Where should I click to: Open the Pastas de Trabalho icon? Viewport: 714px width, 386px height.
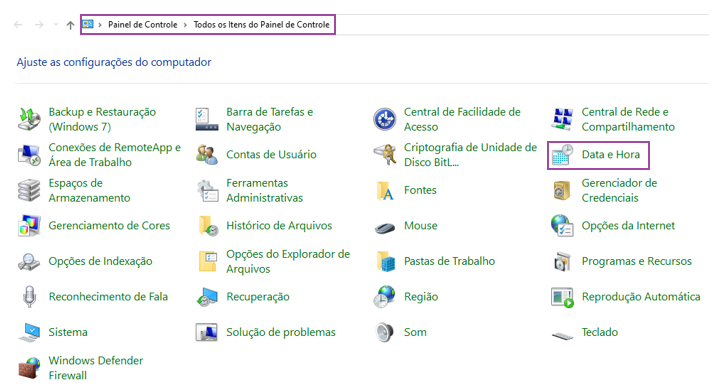386,261
